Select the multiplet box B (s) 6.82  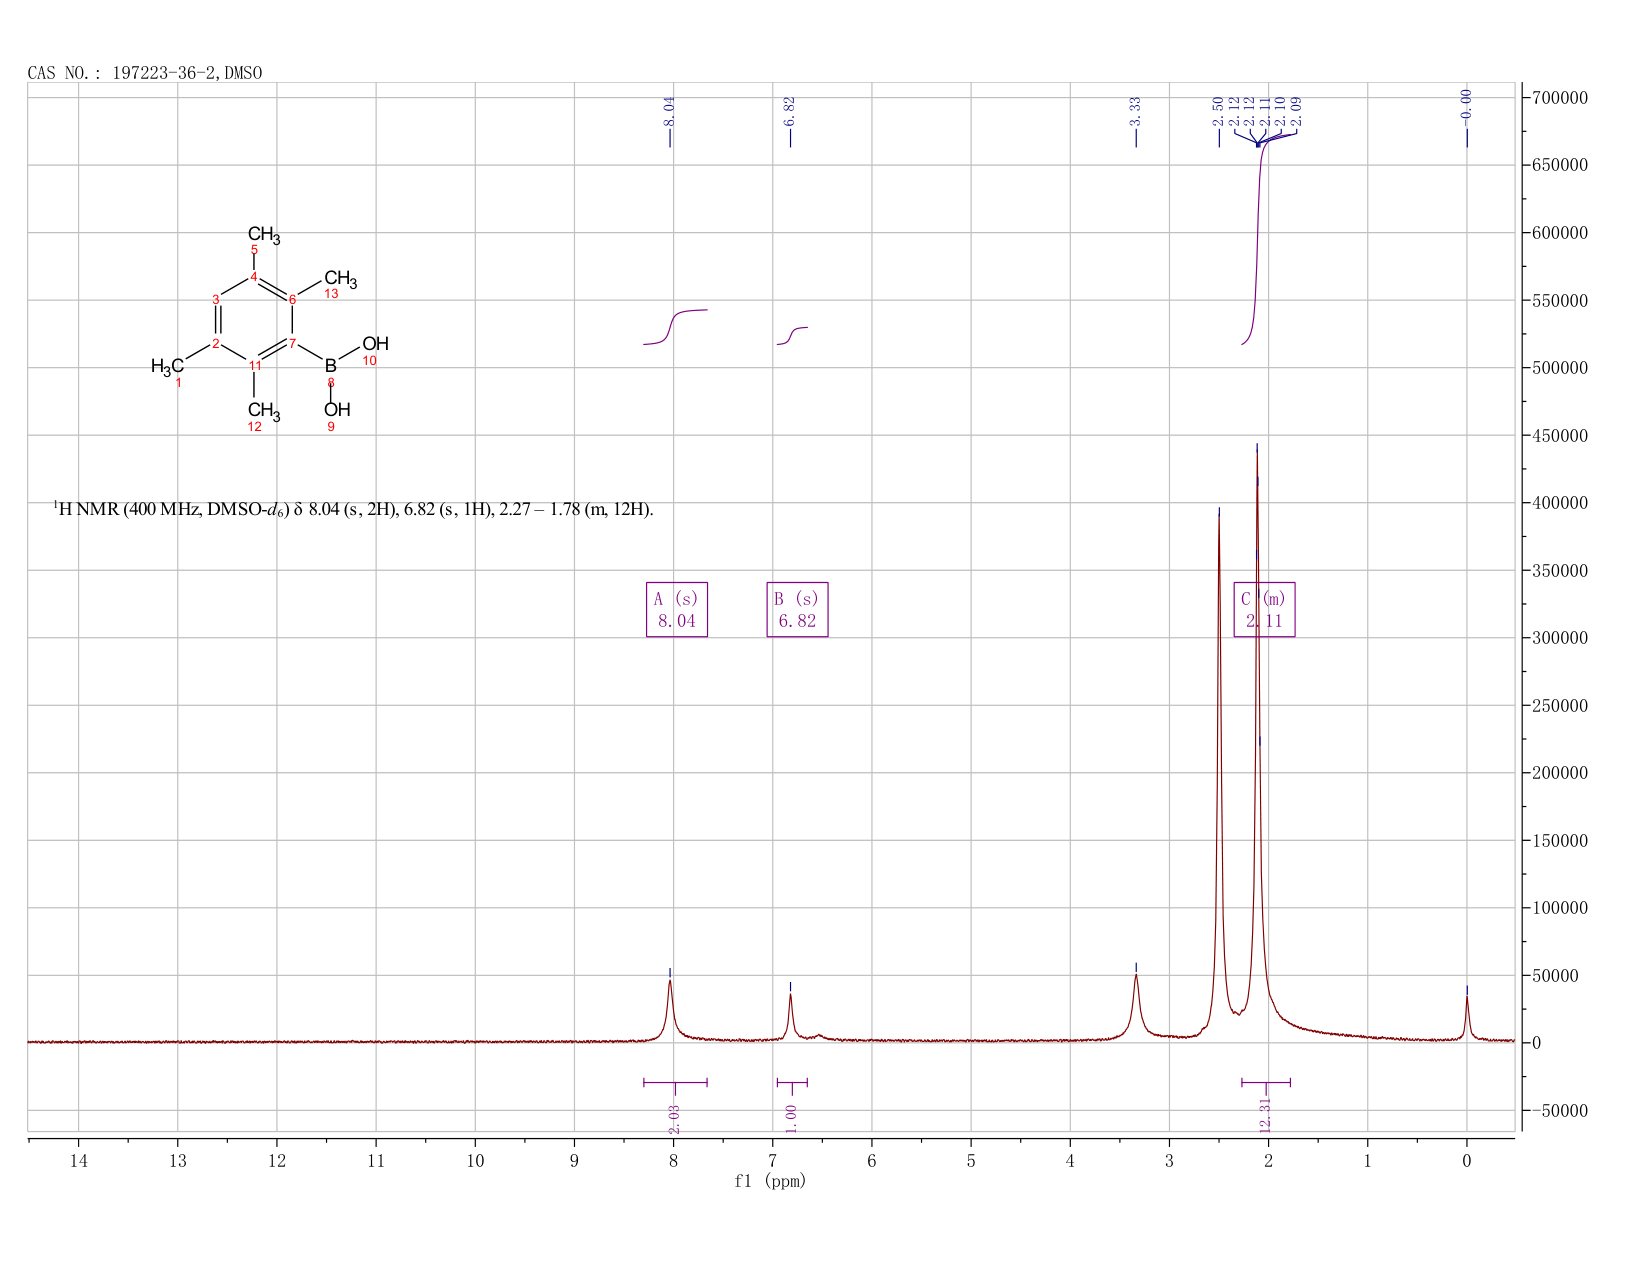point(797,609)
